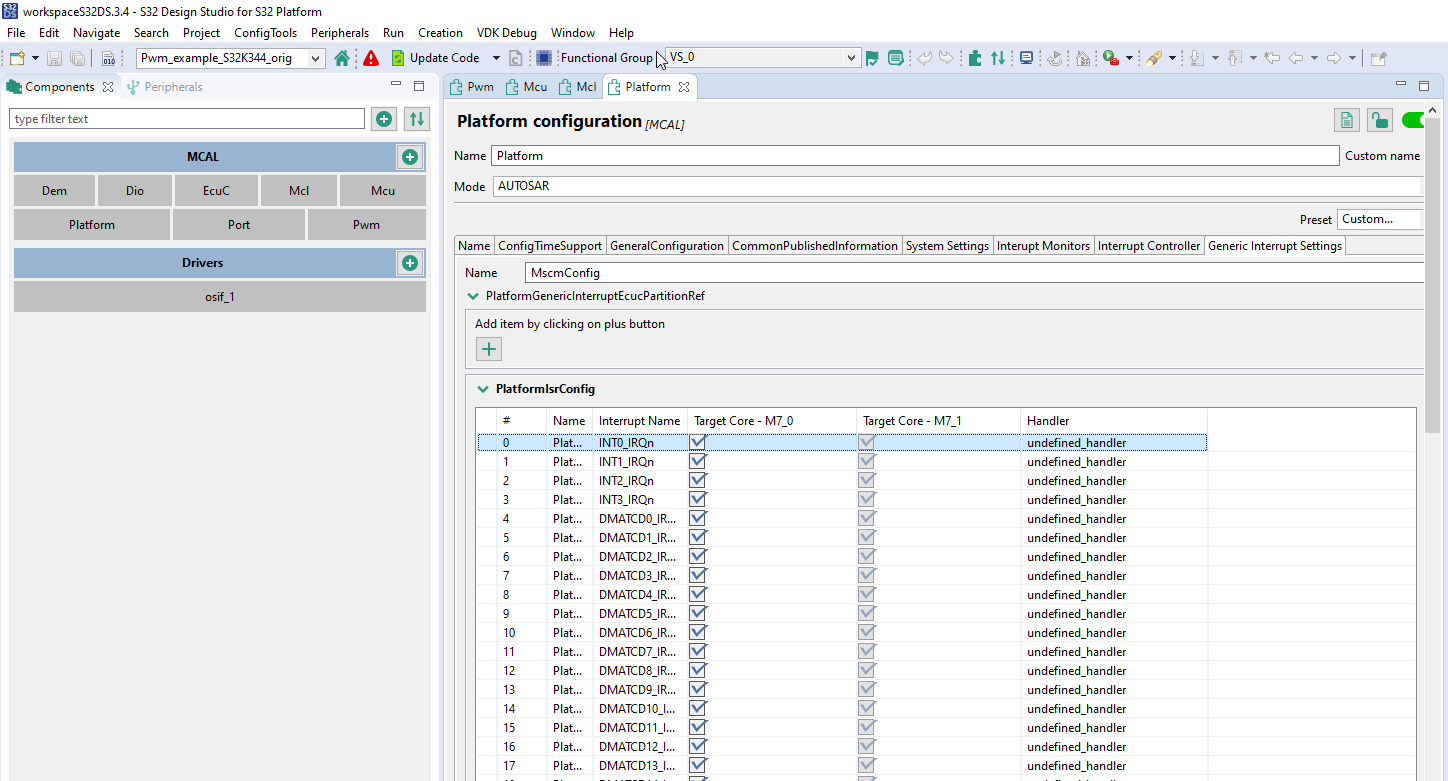Screen dimensions: 1448x781
Task: Select the Pwm component in MCAL group
Action: point(366,224)
